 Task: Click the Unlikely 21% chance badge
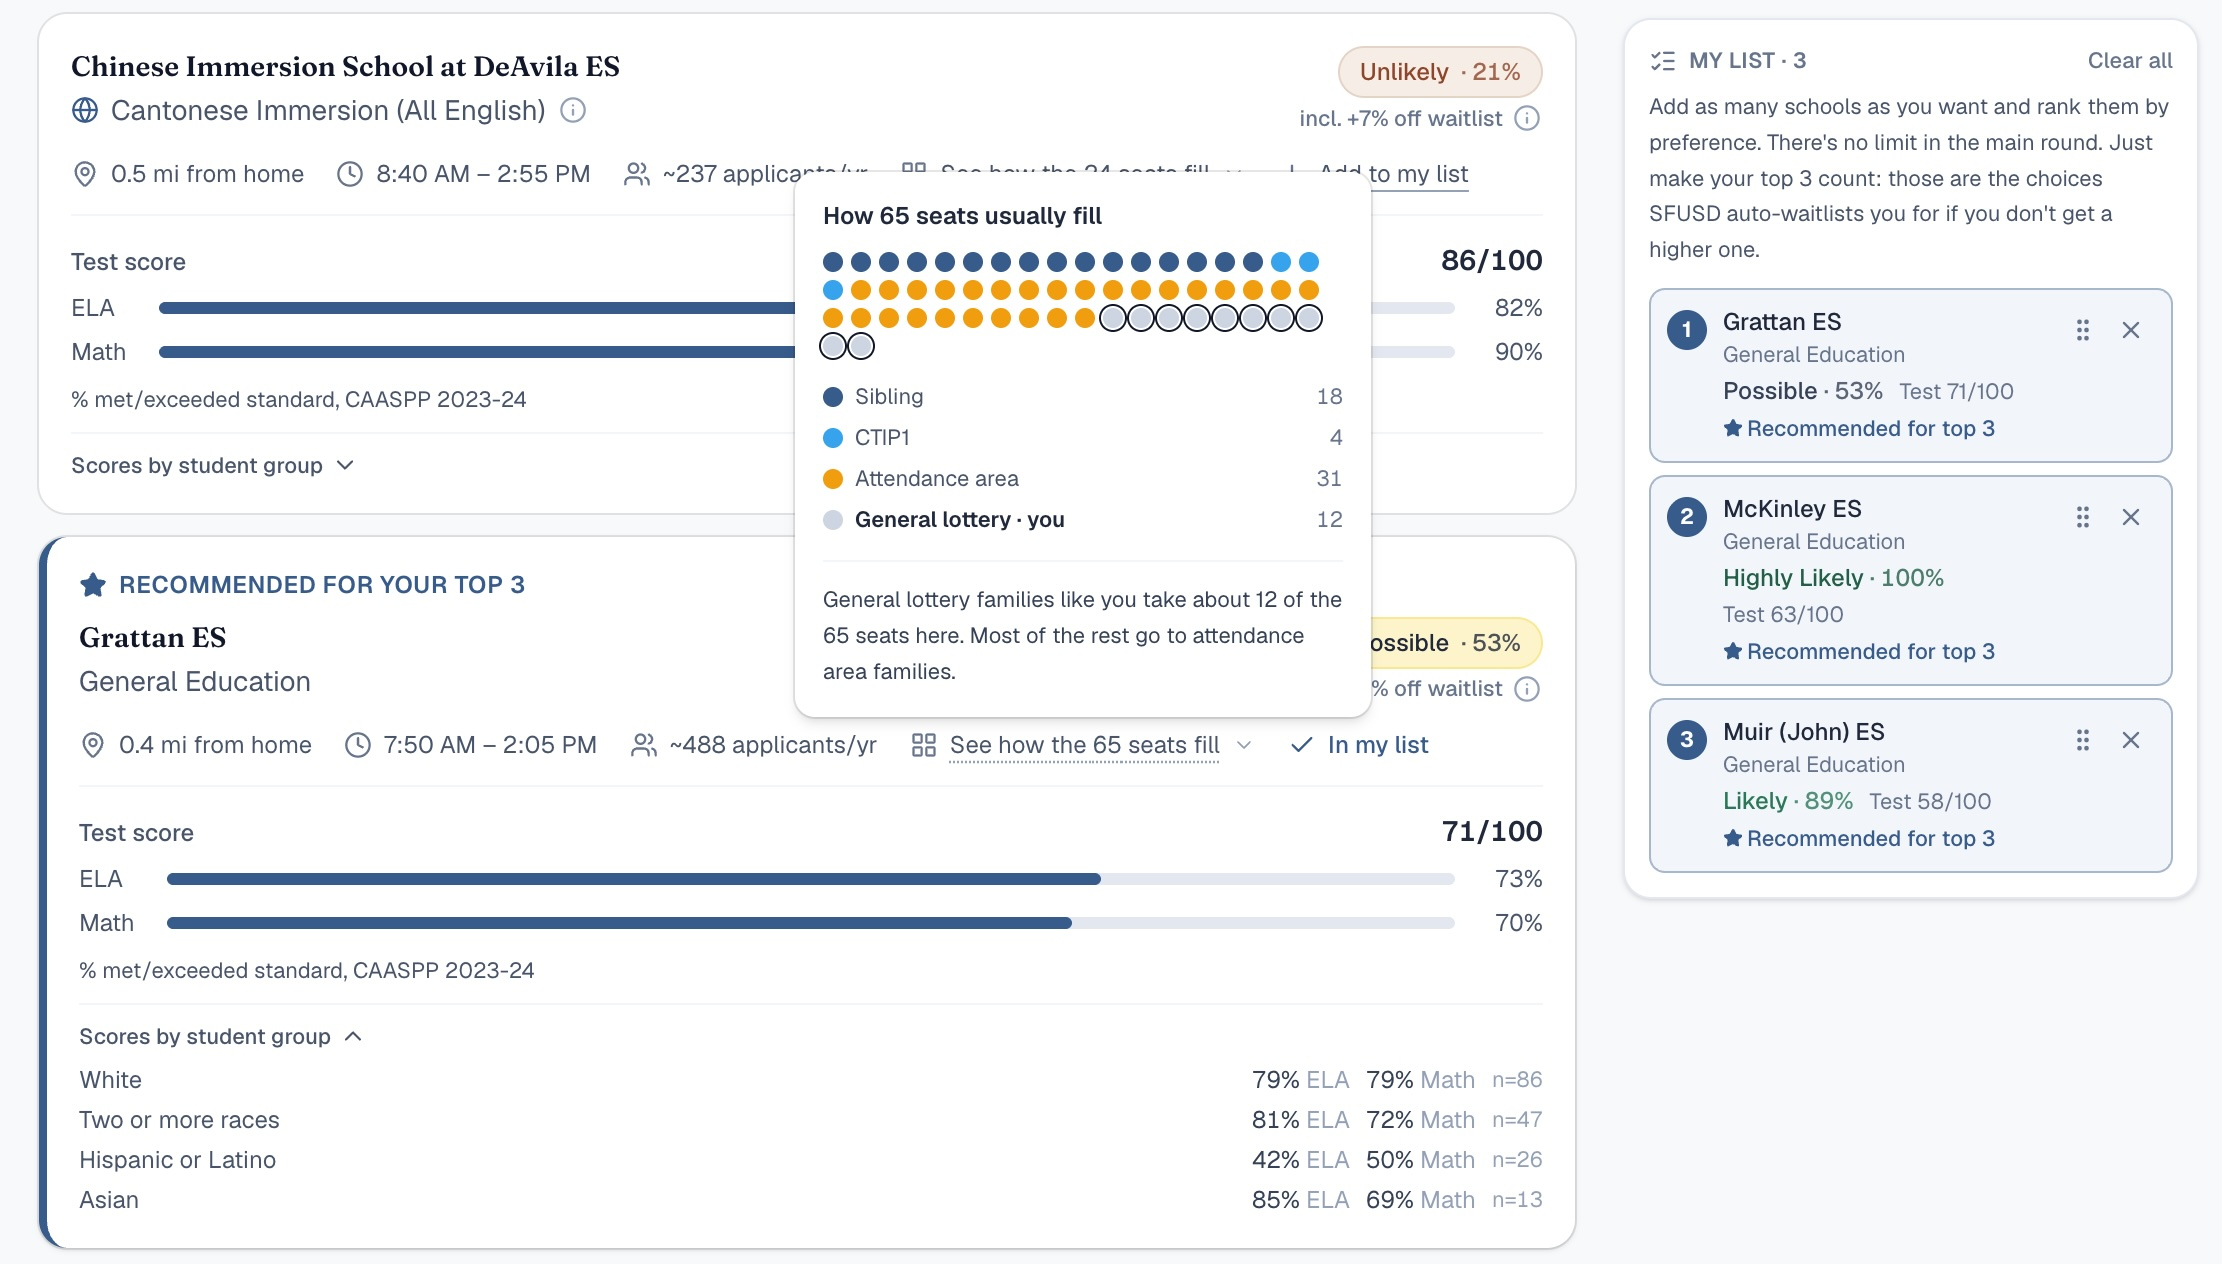click(x=1440, y=72)
